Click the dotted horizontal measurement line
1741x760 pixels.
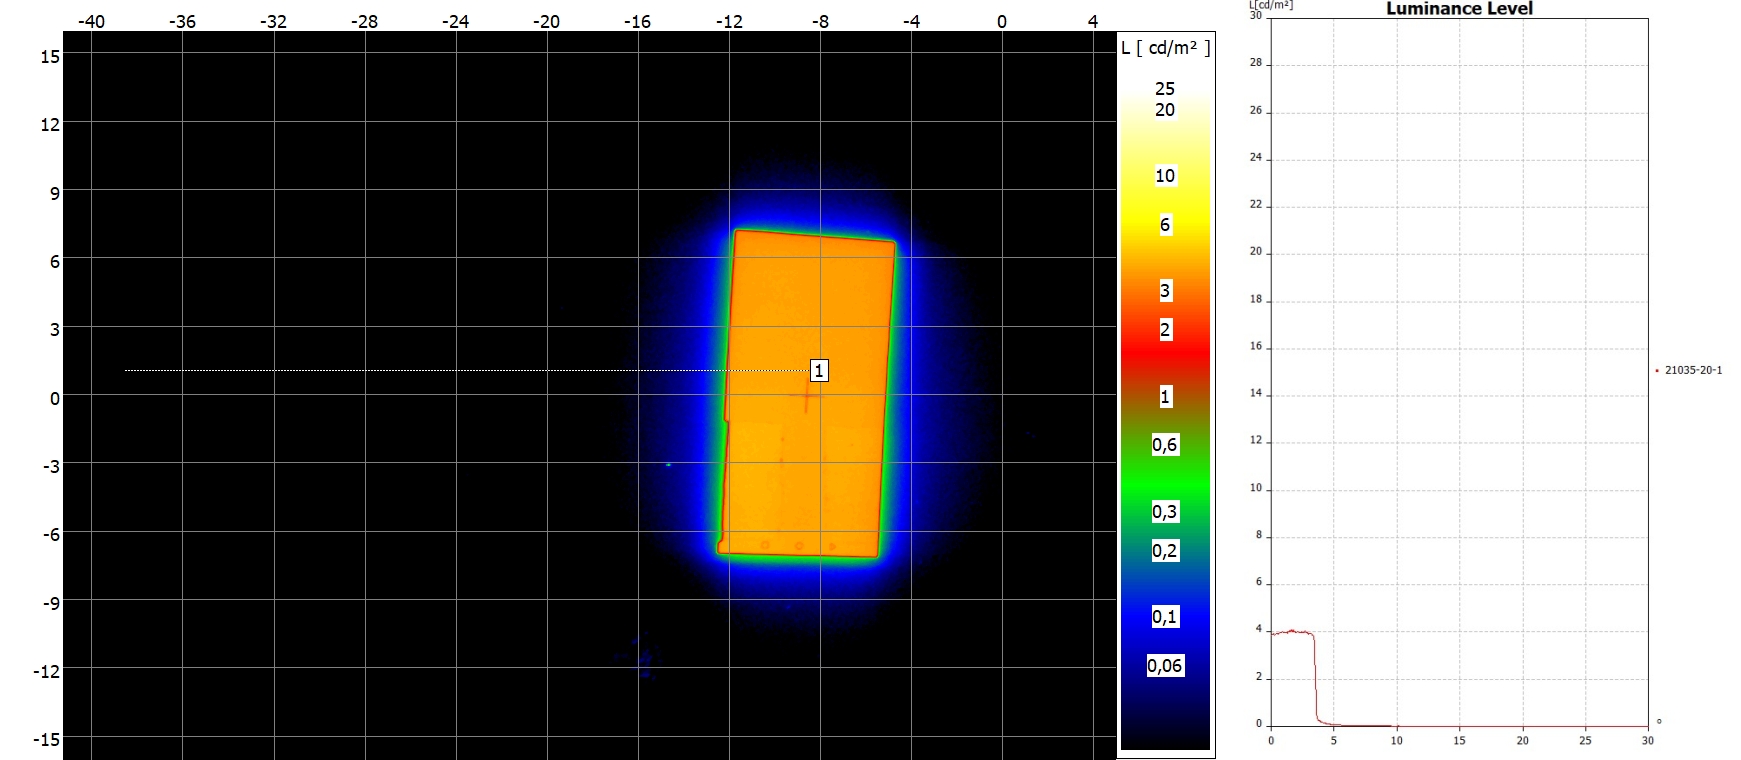[450, 371]
